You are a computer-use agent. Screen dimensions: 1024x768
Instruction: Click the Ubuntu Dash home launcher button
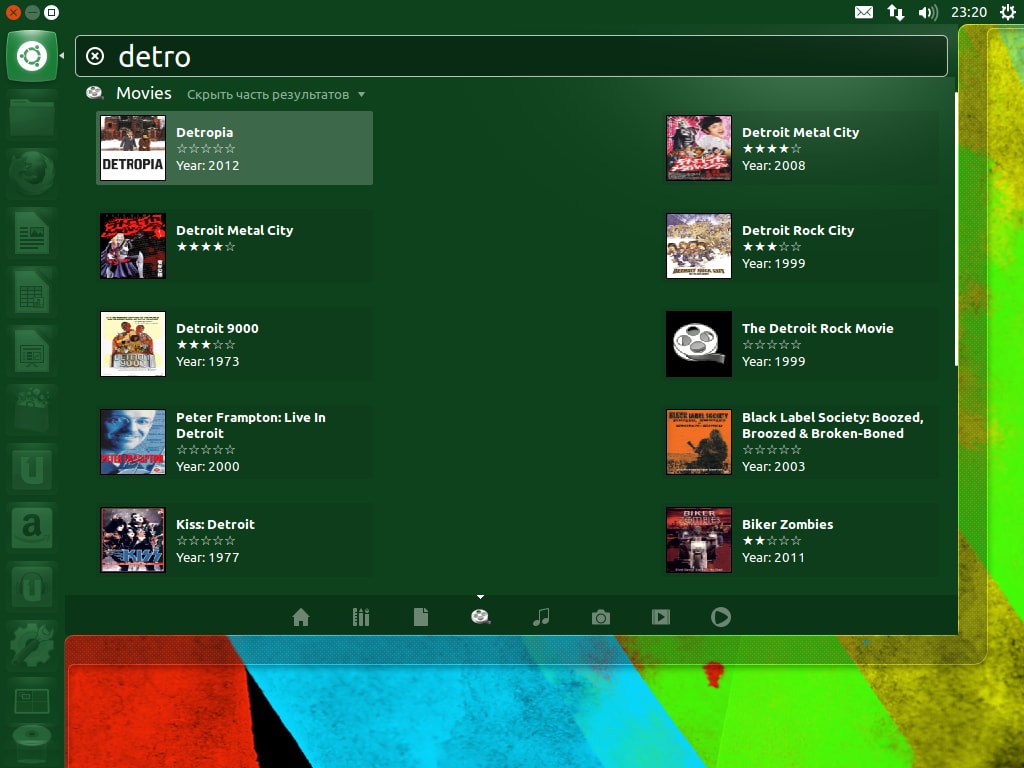(x=32, y=56)
